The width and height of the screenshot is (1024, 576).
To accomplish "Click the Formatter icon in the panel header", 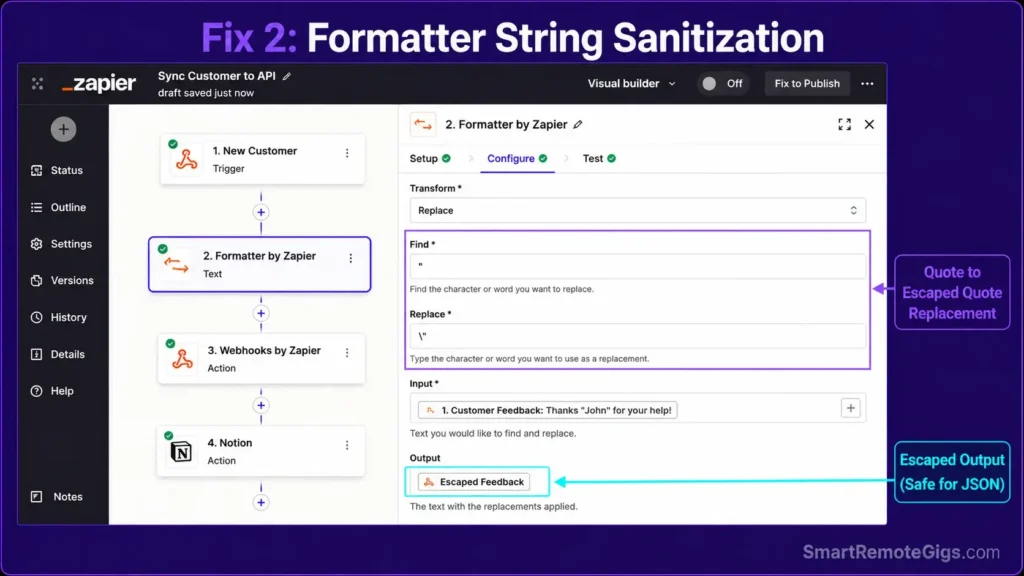I will click(423, 124).
